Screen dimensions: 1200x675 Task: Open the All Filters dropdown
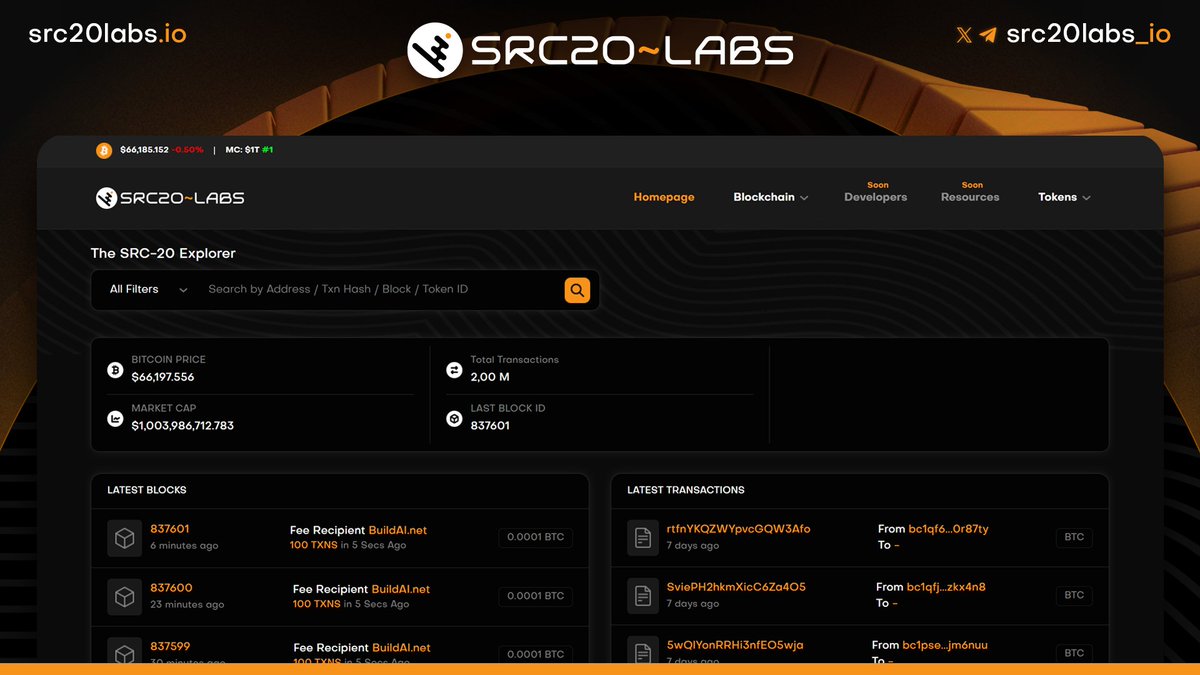click(145, 289)
